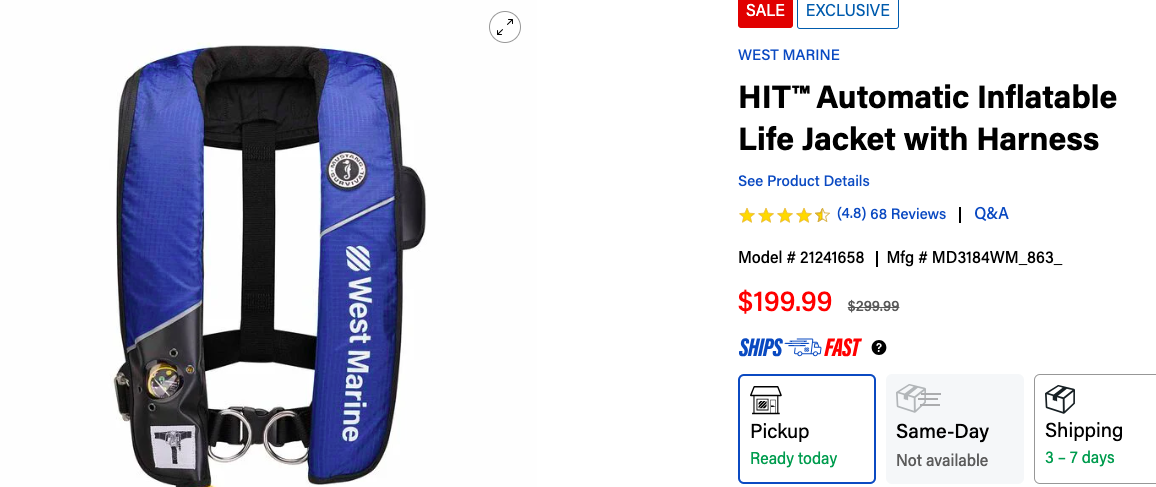Click the EXCLUSIVE badge
This screenshot has width=1156, height=487.
848,13
